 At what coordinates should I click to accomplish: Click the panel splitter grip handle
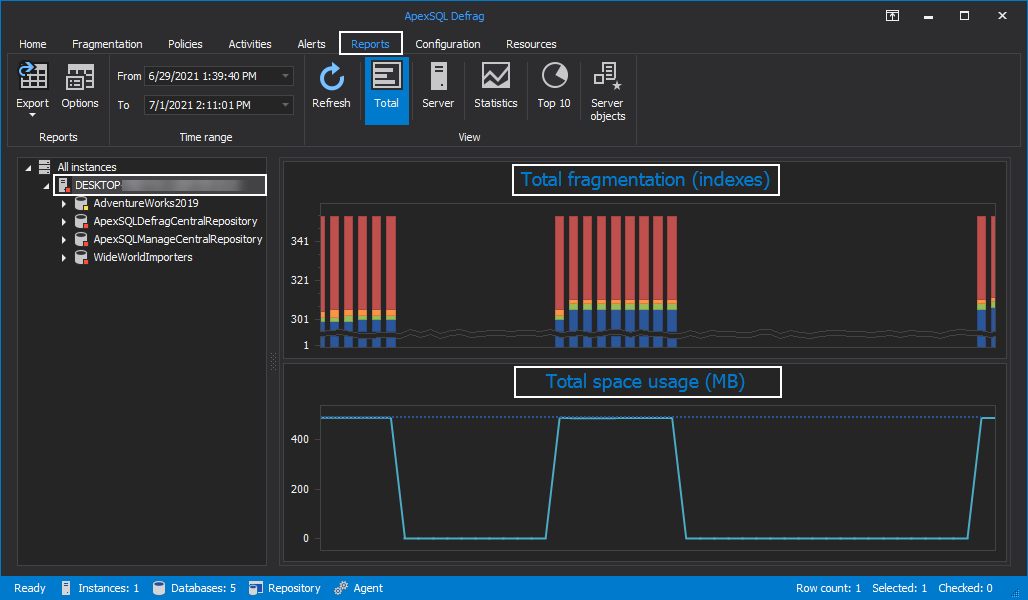click(x=273, y=361)
